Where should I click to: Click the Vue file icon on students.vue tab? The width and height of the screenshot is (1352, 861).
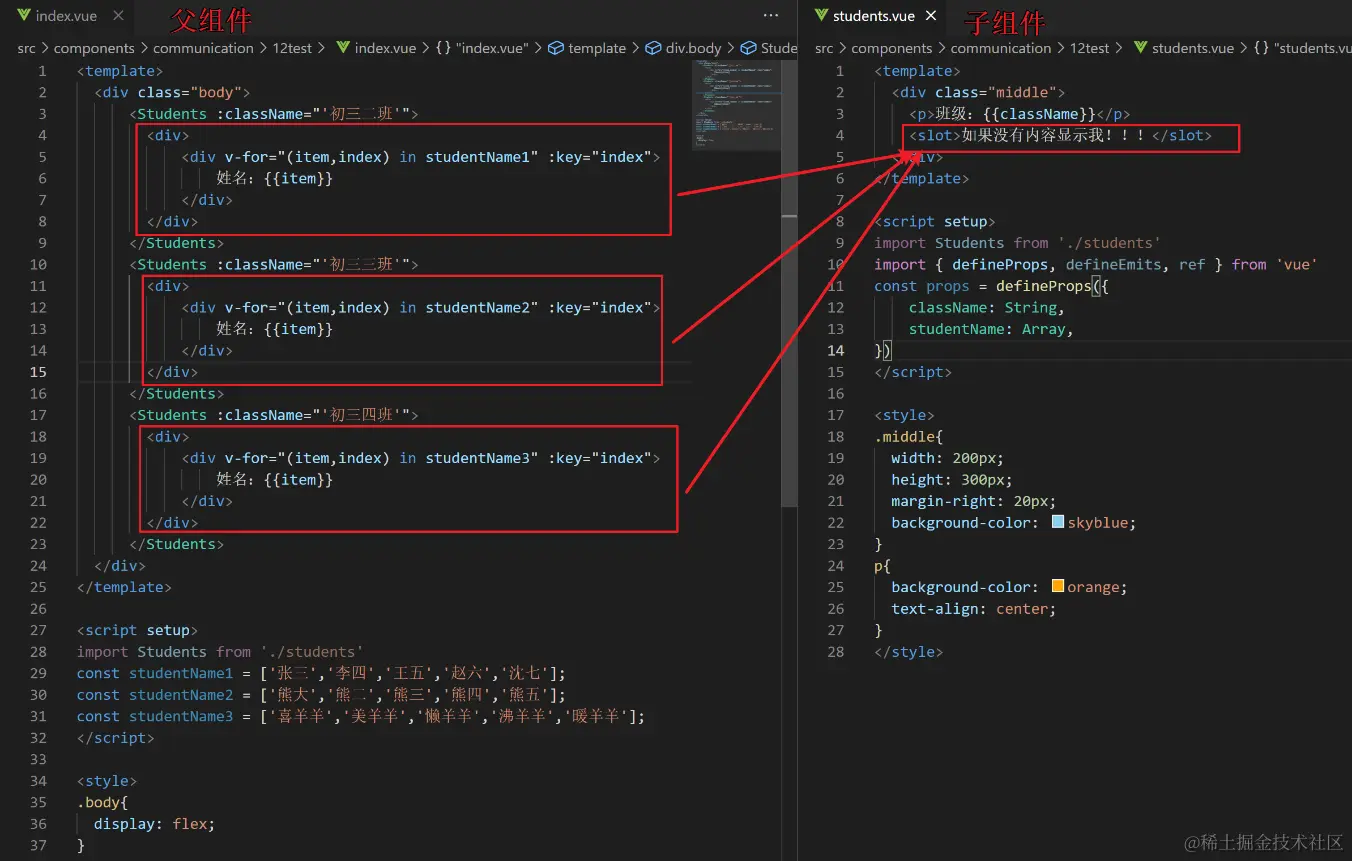(x=821, y=16)
